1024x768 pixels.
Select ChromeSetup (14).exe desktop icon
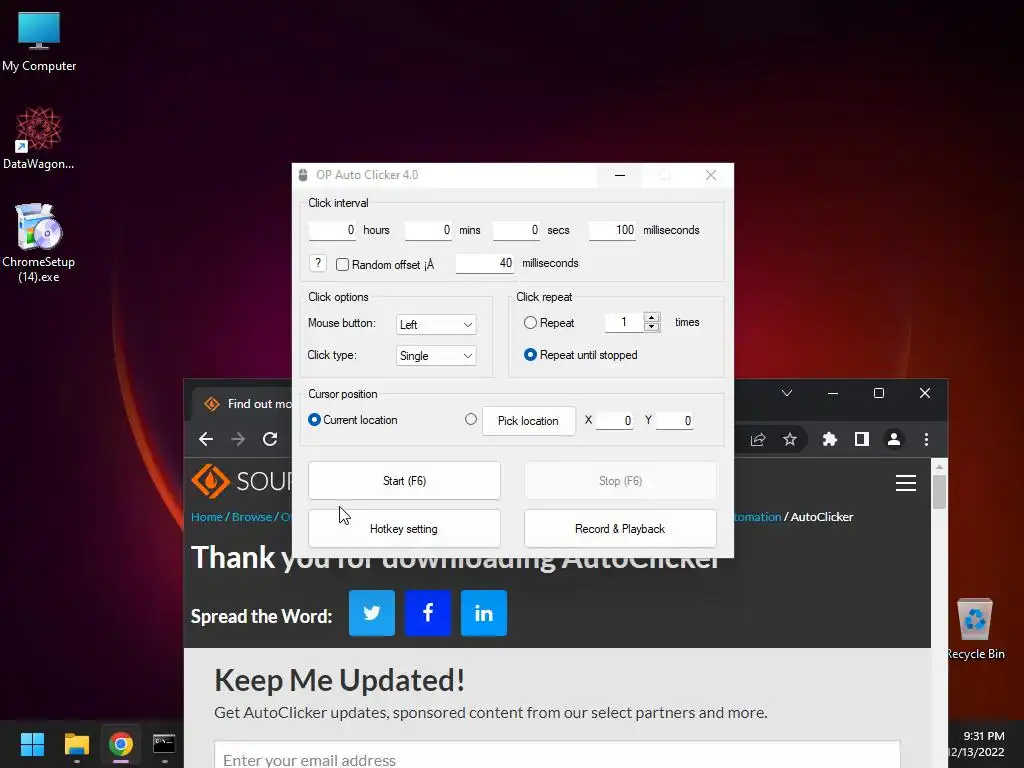pos(39,242)
